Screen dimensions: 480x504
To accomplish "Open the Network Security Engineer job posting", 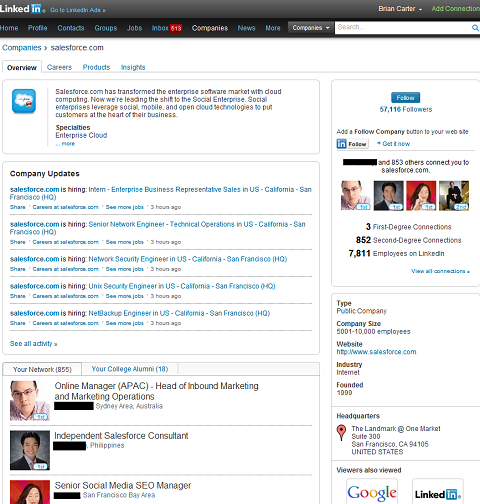I will pyautogui.click(x=188, y=259).
